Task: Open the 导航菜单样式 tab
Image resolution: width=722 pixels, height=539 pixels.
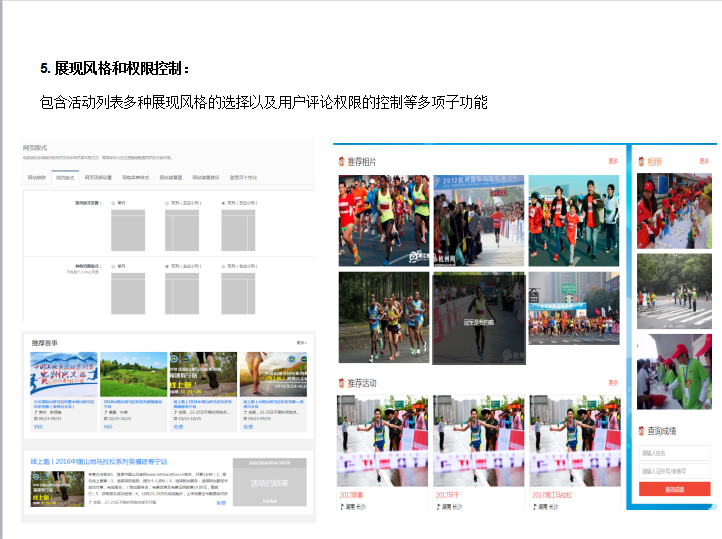Action: [x=135, y=178]
